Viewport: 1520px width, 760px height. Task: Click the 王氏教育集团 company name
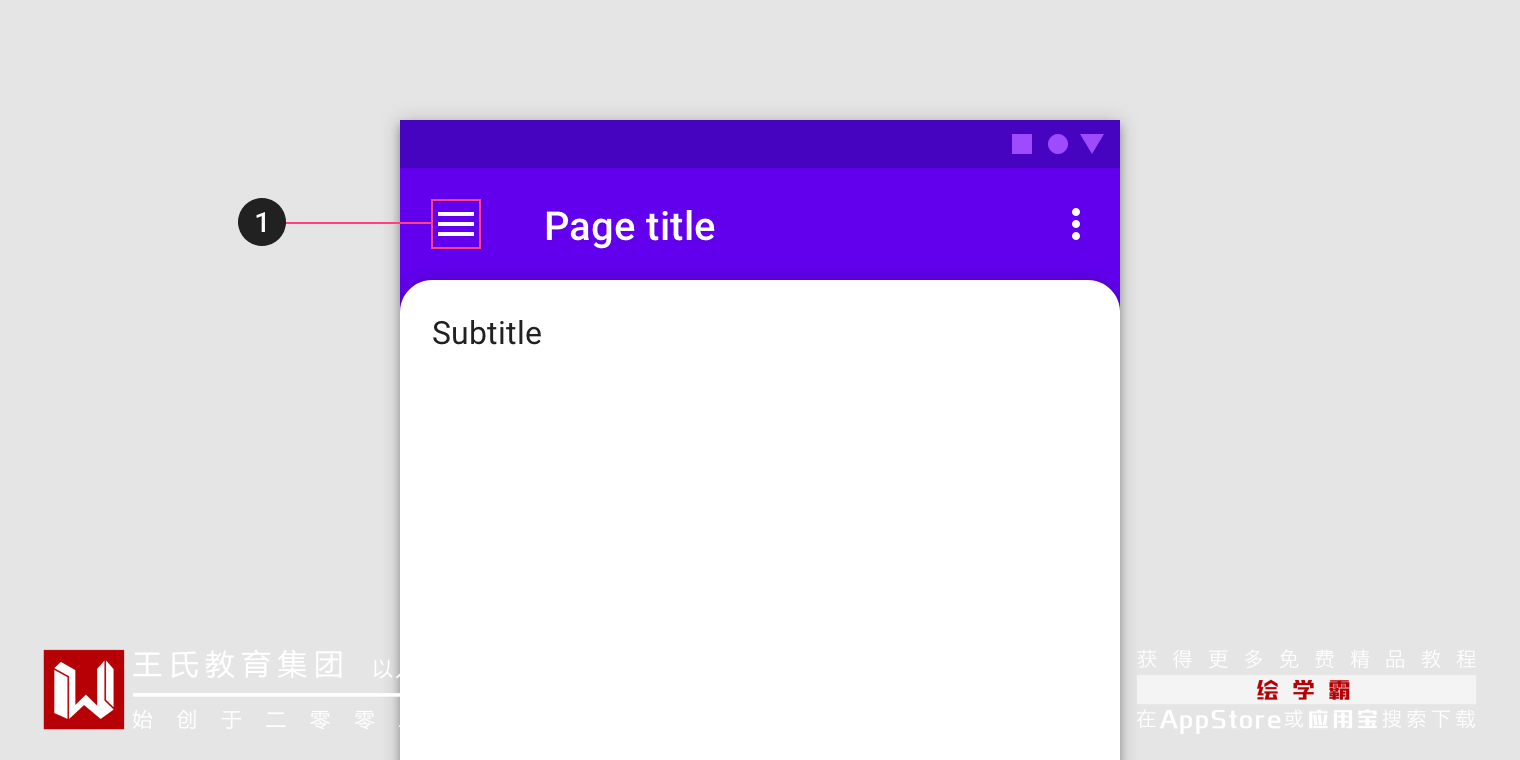[x=239, y=665]
